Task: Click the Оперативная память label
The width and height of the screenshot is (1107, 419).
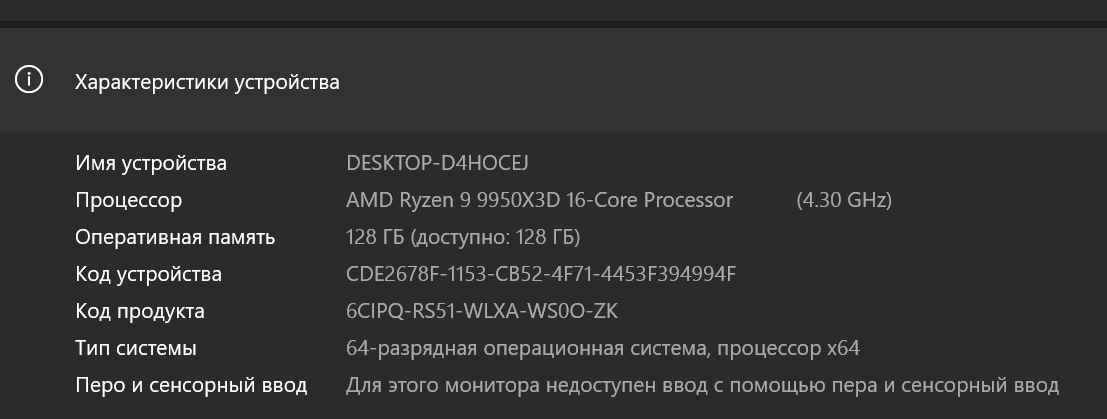Action: (x=175, y=237)
